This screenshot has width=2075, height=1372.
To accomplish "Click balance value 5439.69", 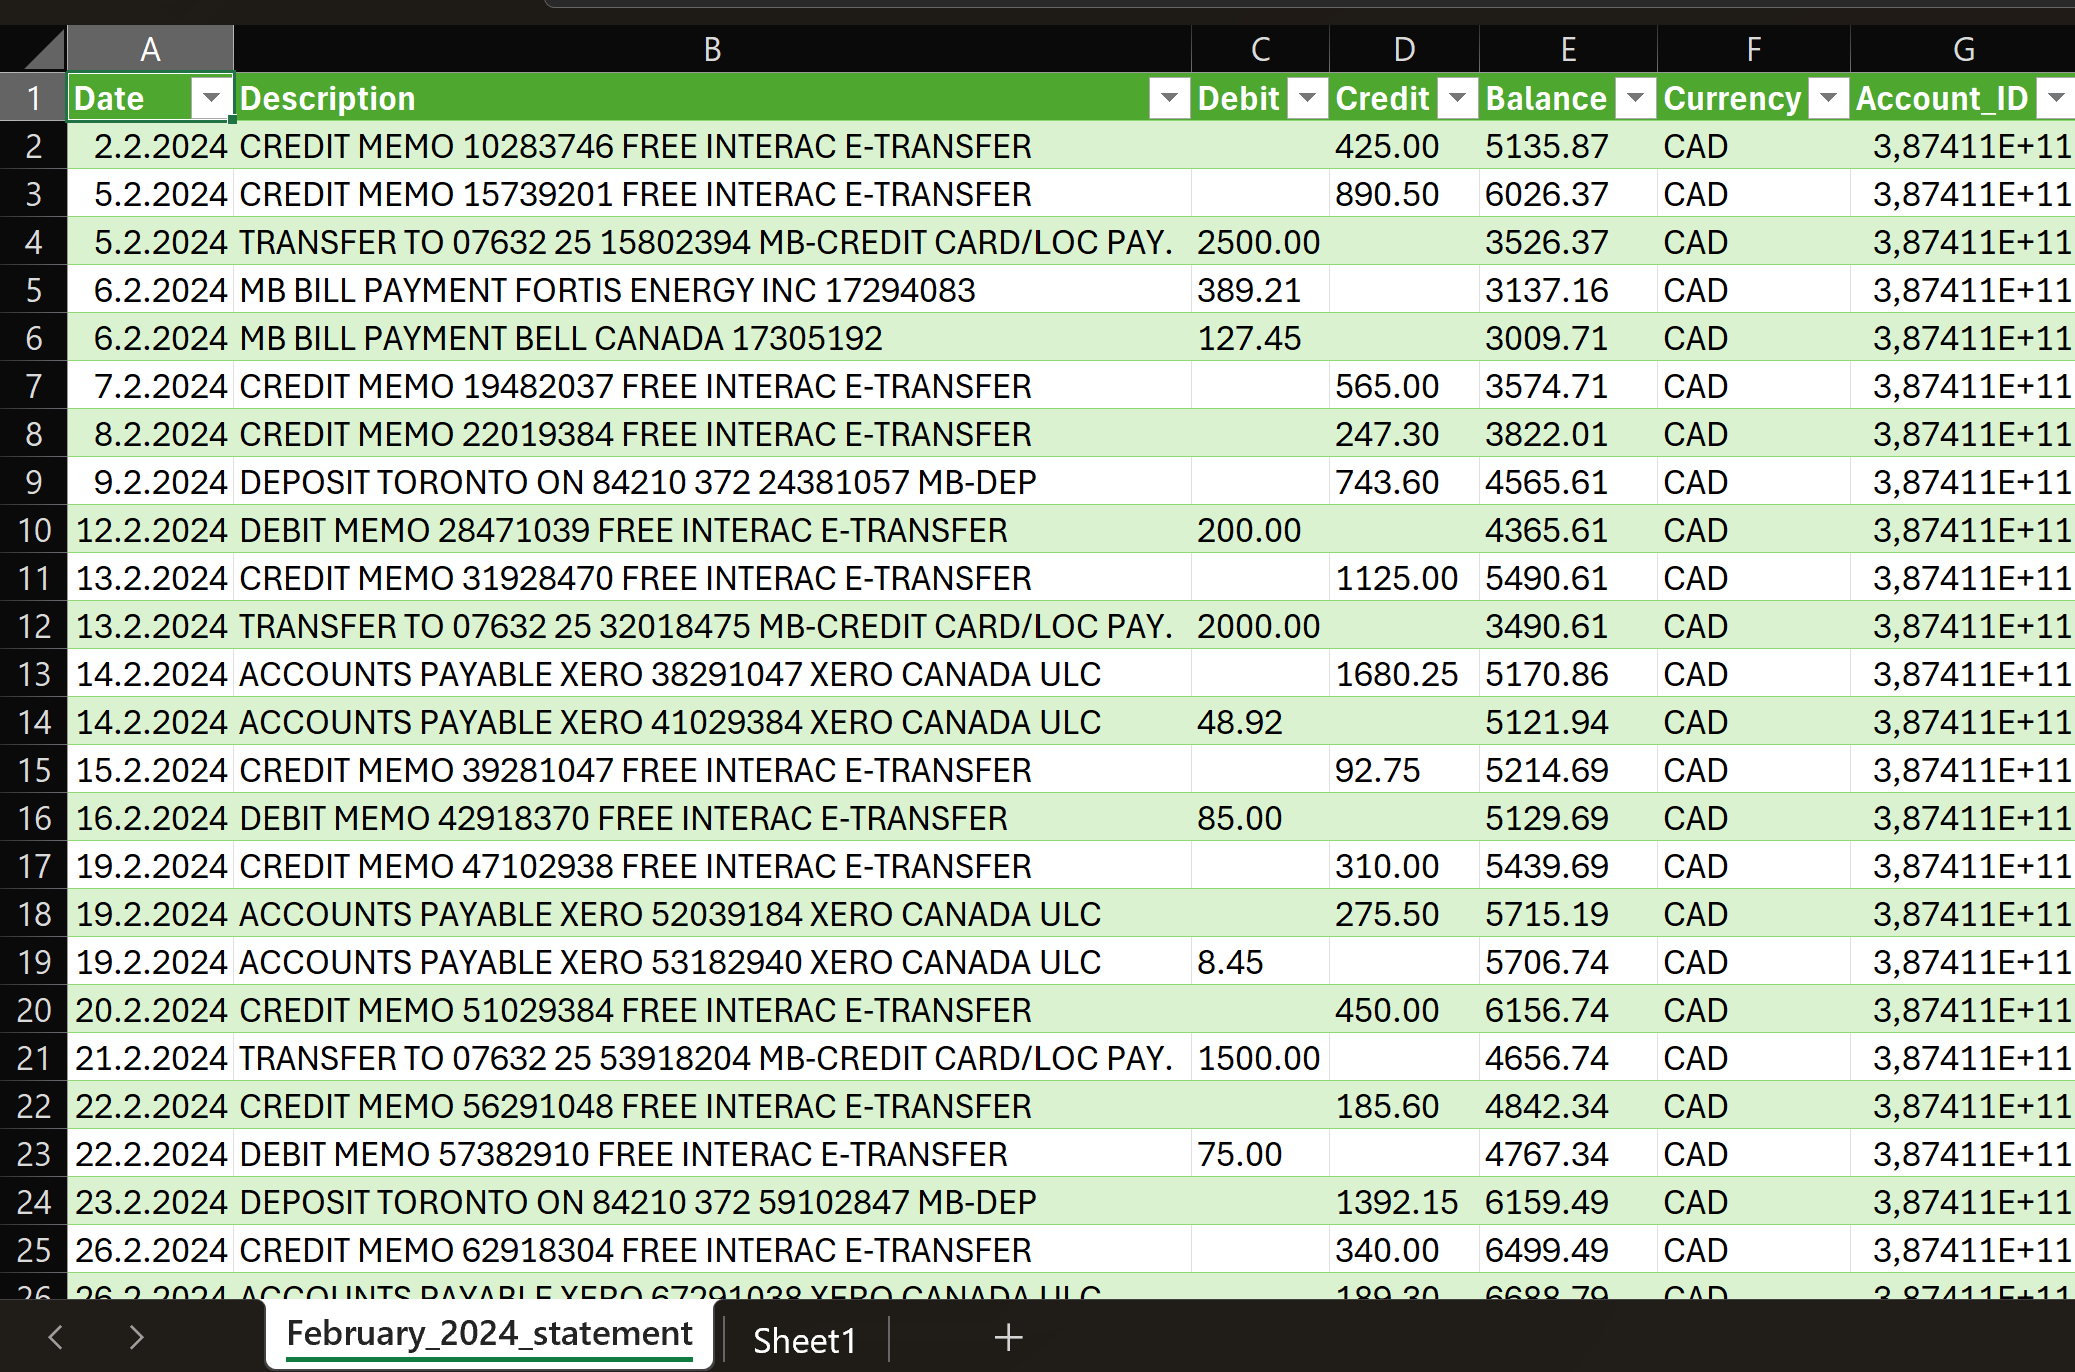I will 1568,866.
